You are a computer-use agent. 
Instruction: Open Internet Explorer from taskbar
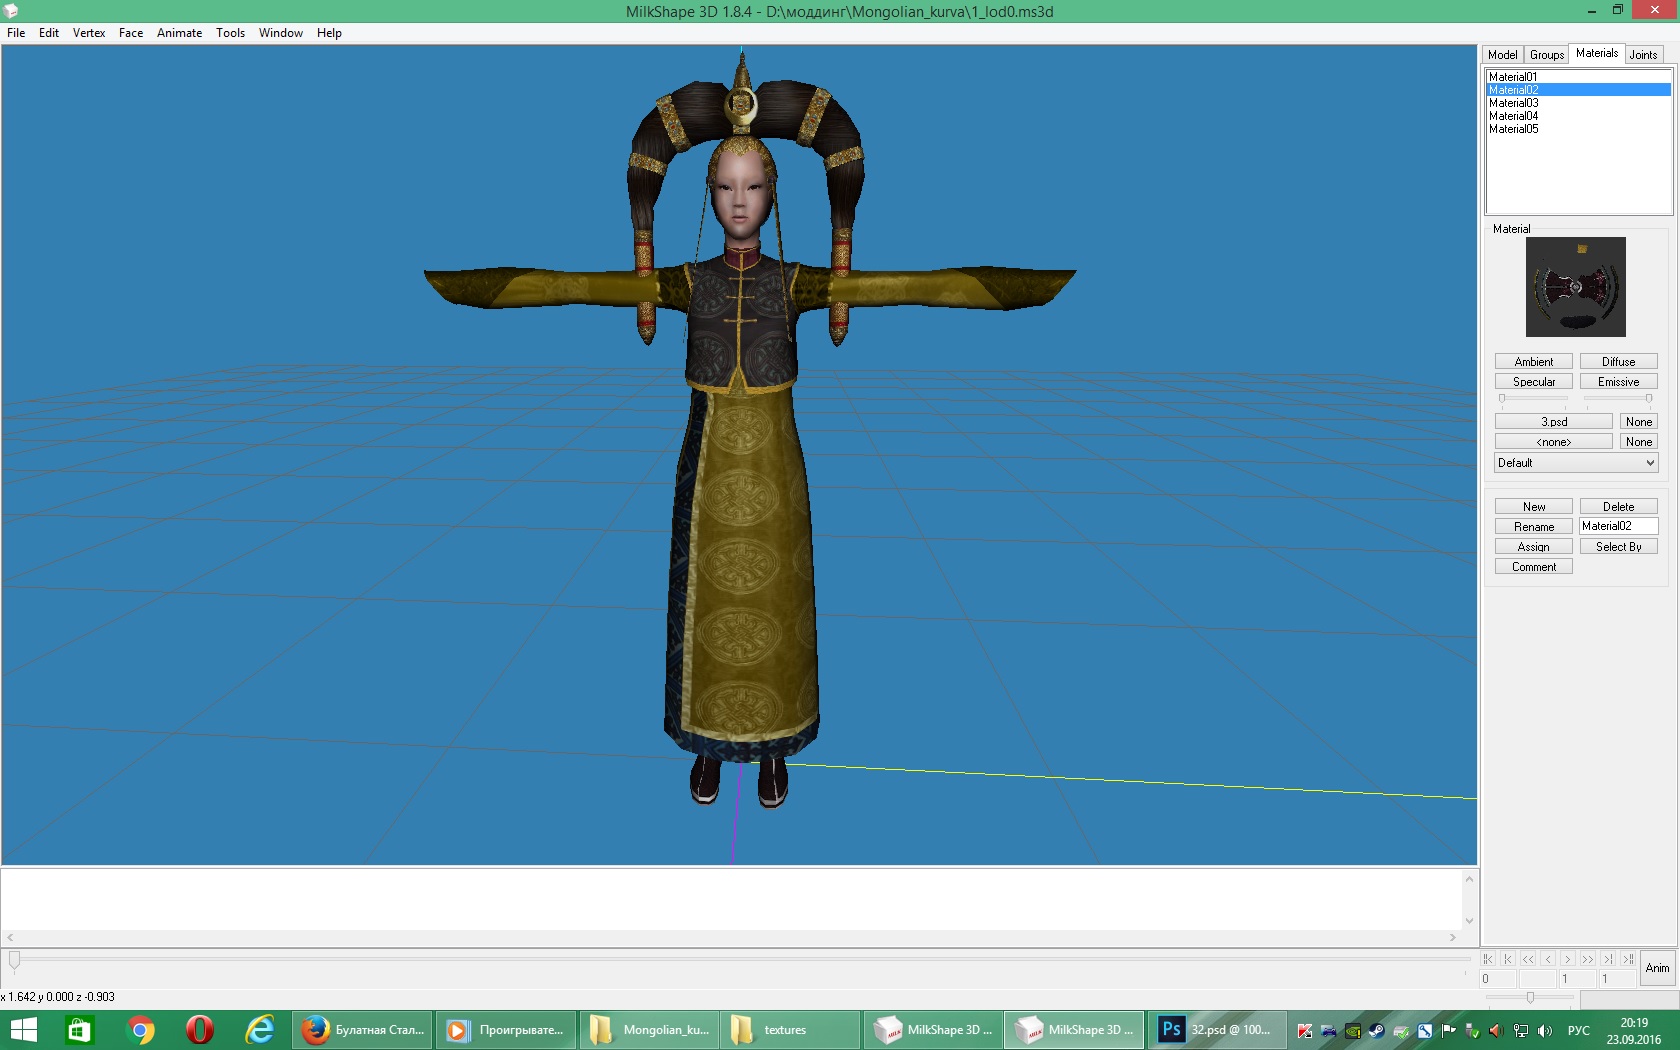[x=260, y=1030]
